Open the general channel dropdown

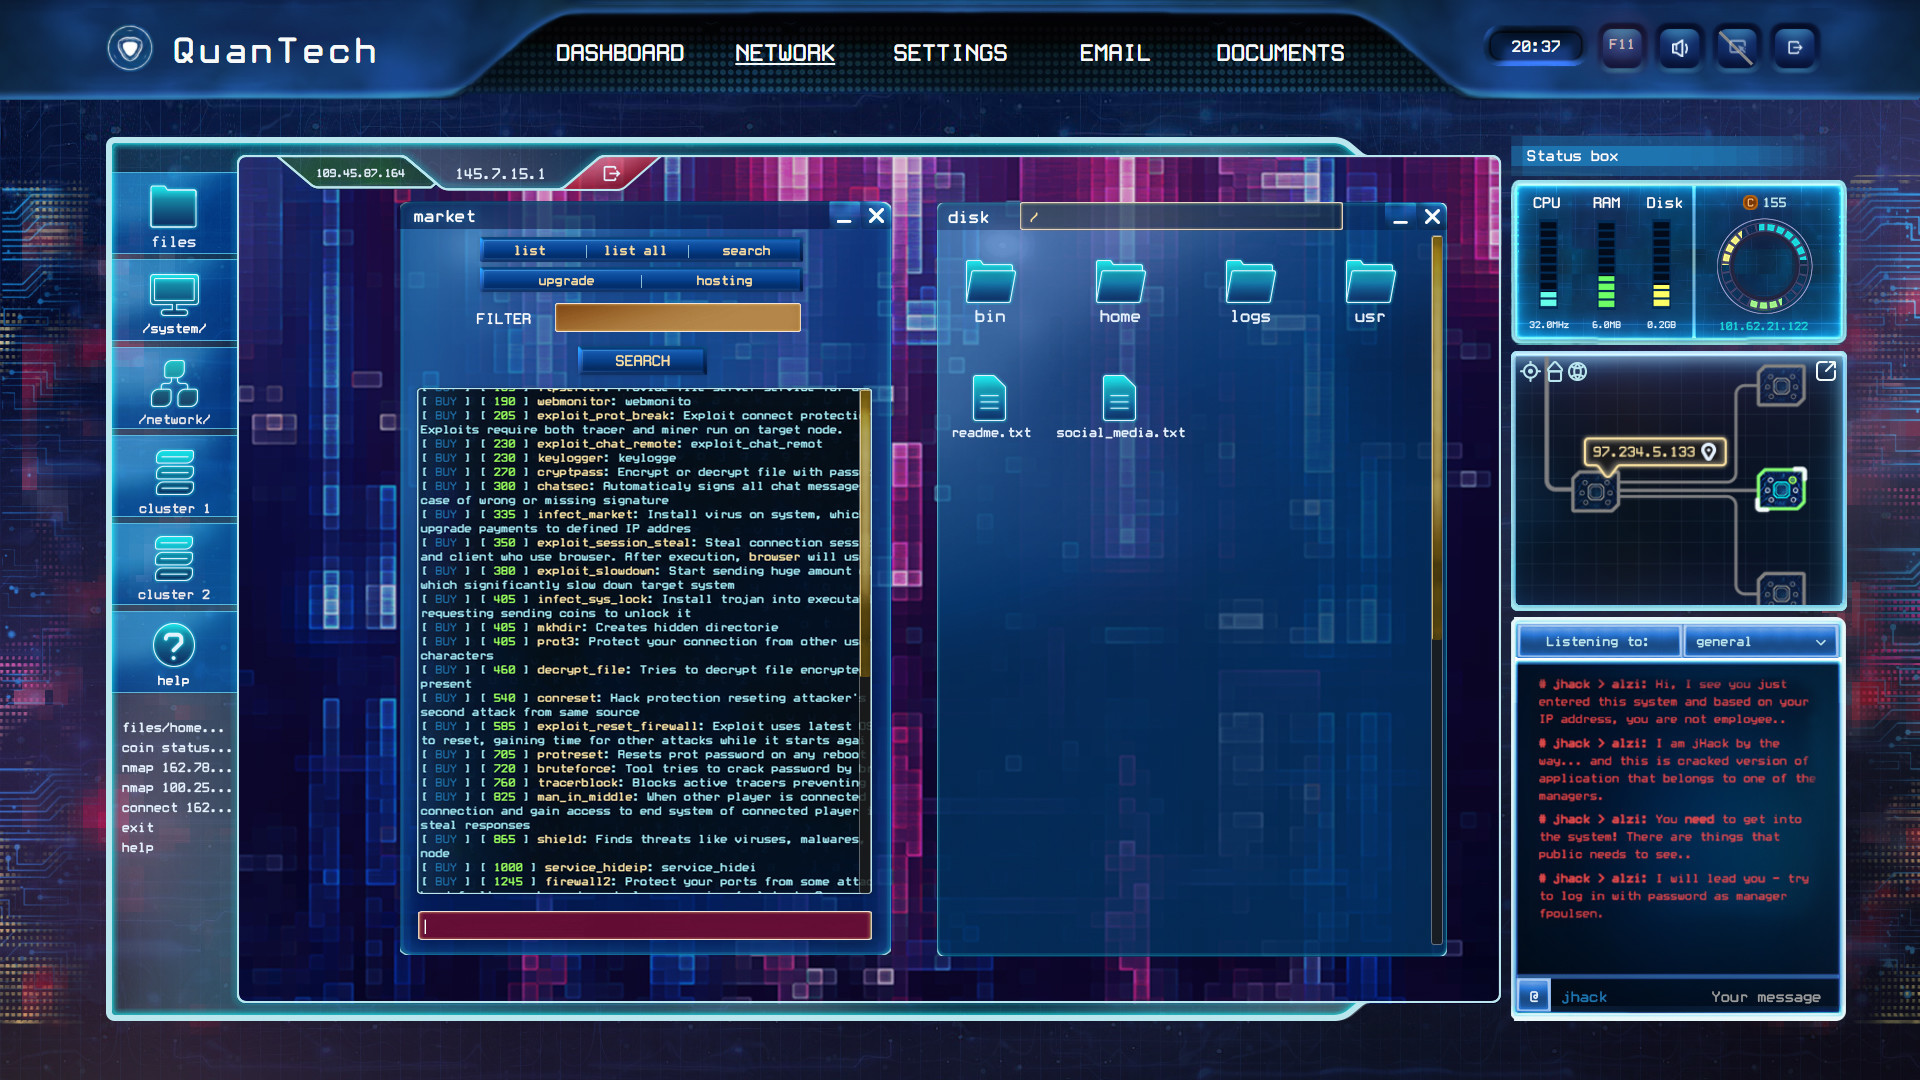point(1761,641)
